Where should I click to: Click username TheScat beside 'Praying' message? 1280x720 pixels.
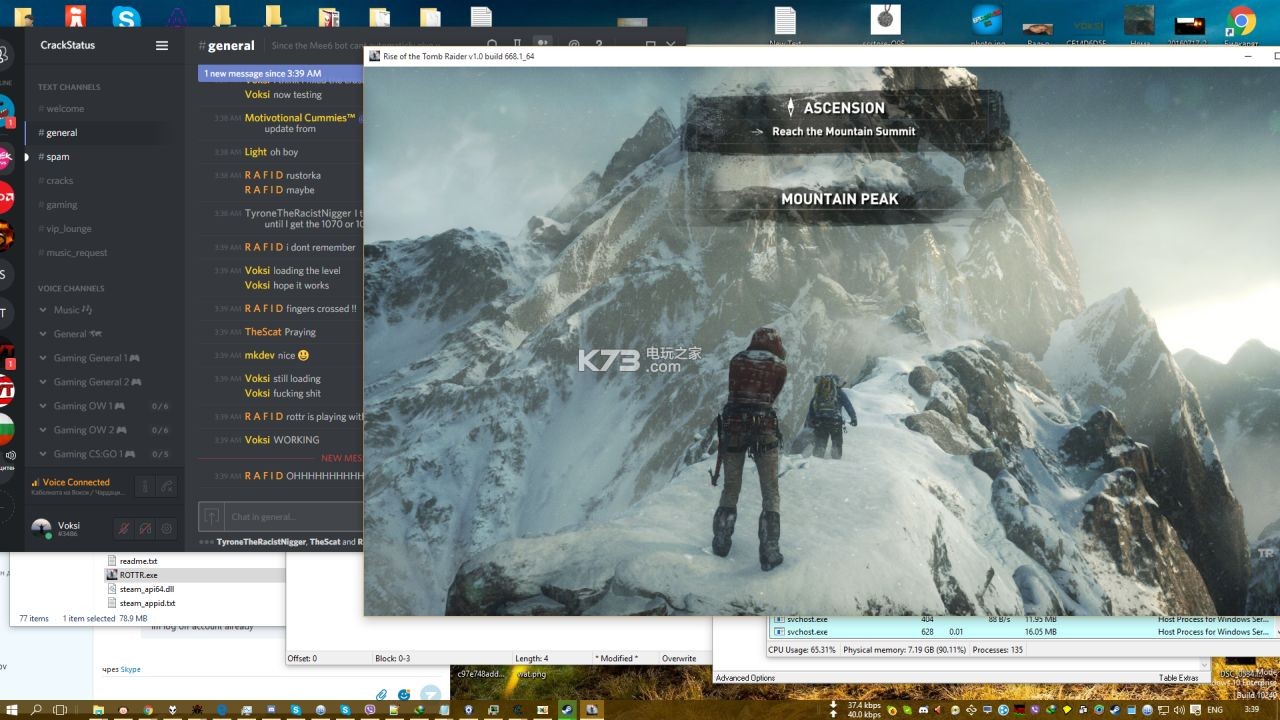pos(263,332)
